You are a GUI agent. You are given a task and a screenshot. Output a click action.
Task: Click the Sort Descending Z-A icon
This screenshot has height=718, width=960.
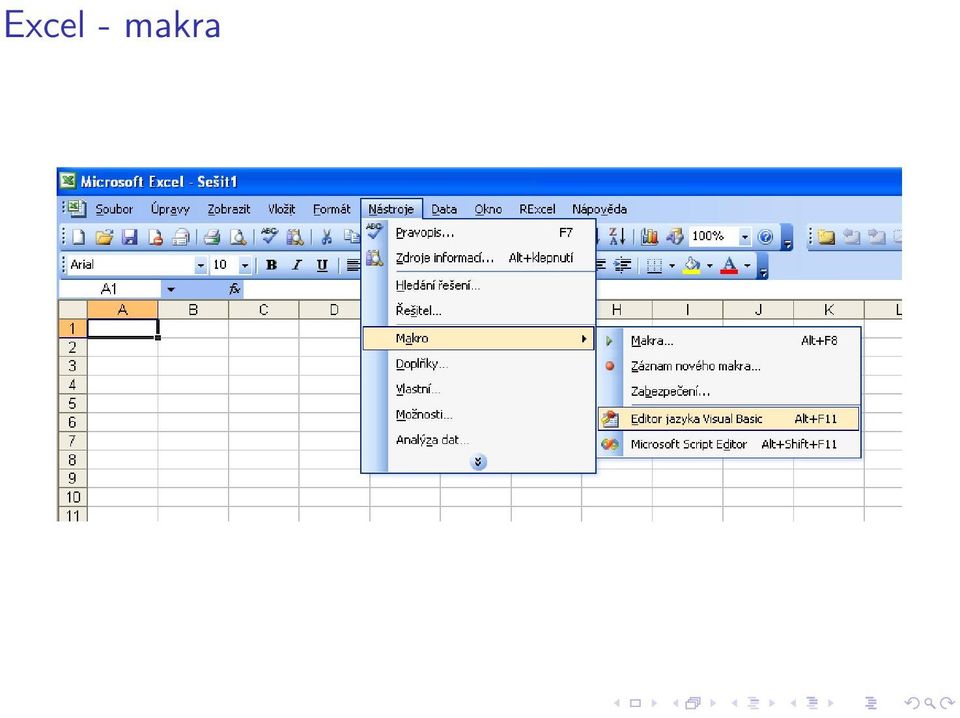[x=617, y=236]
